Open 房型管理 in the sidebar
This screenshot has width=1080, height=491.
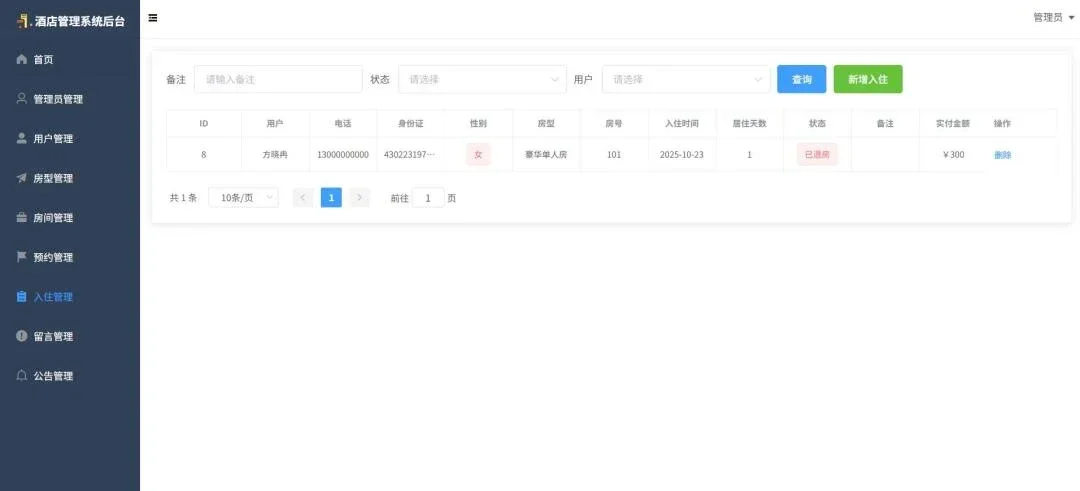click(70, 178)
